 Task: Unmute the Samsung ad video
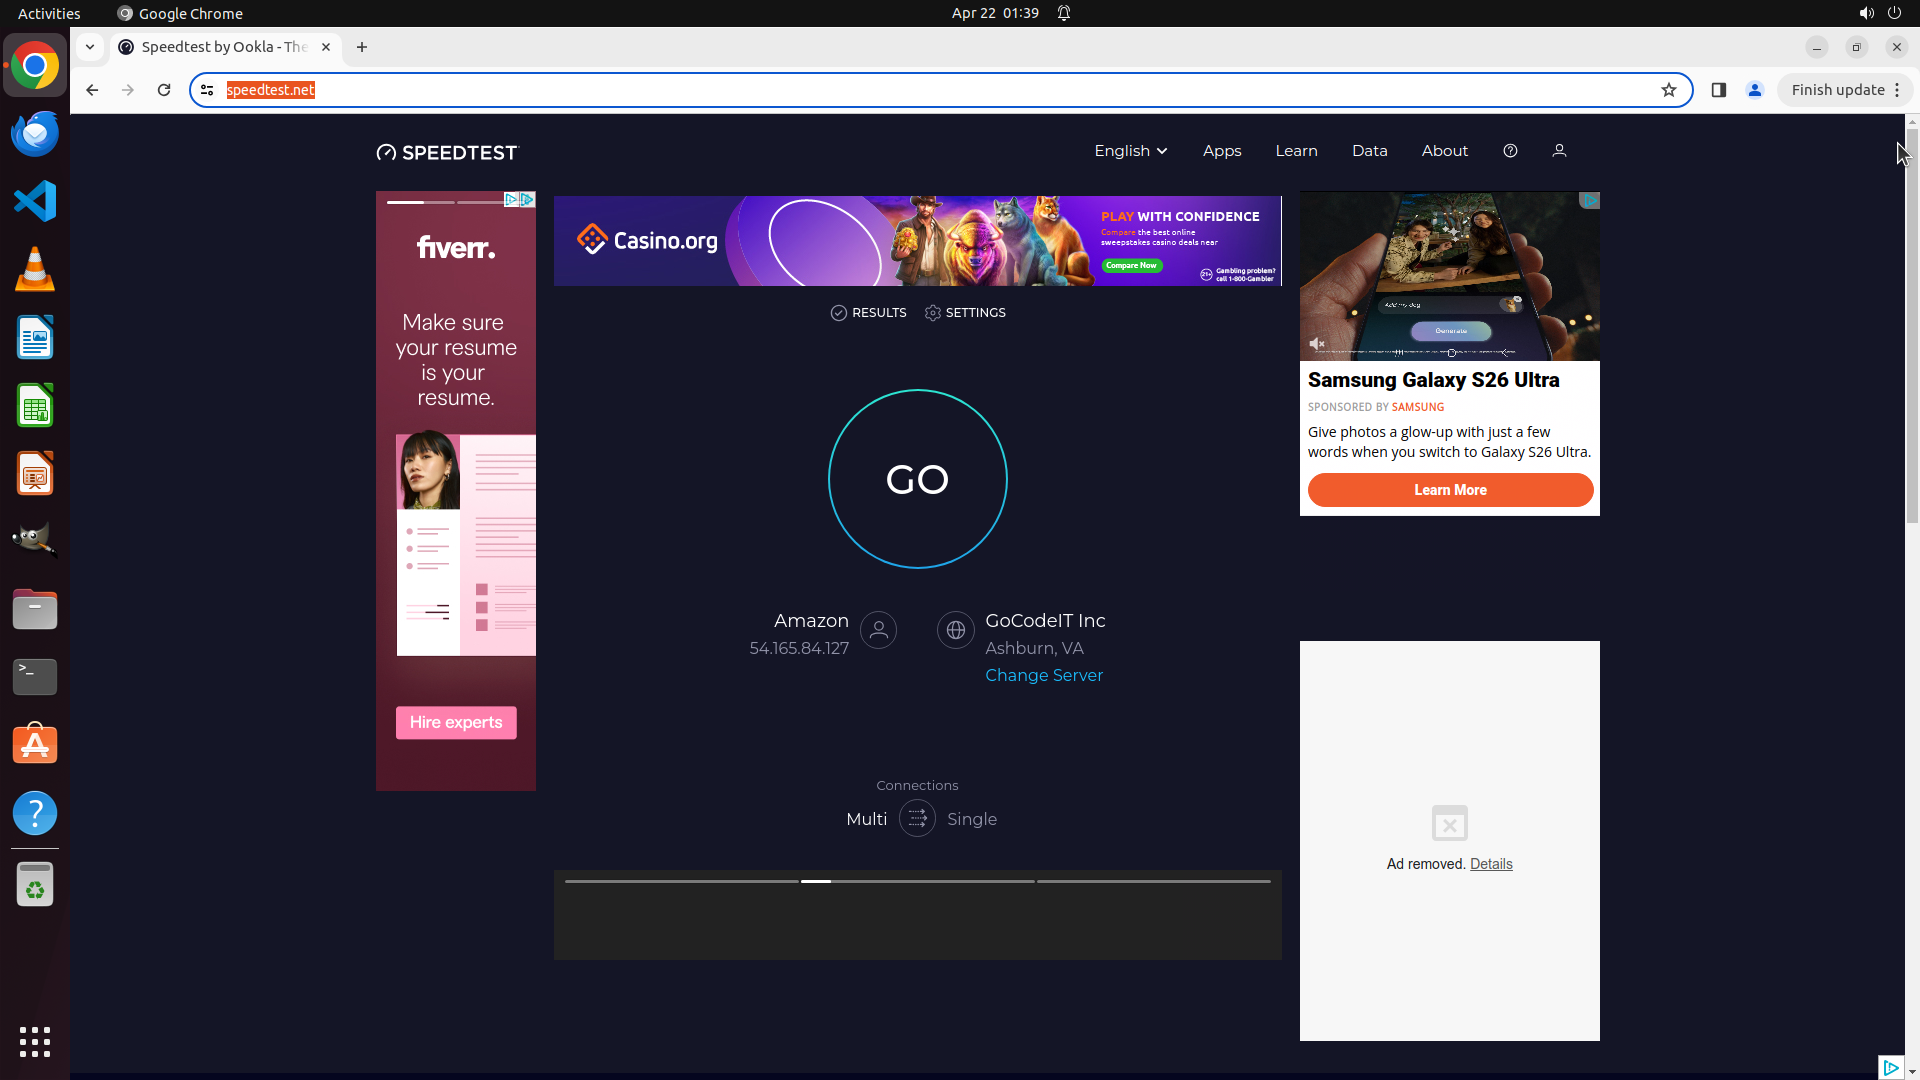tap(1317, 344)
